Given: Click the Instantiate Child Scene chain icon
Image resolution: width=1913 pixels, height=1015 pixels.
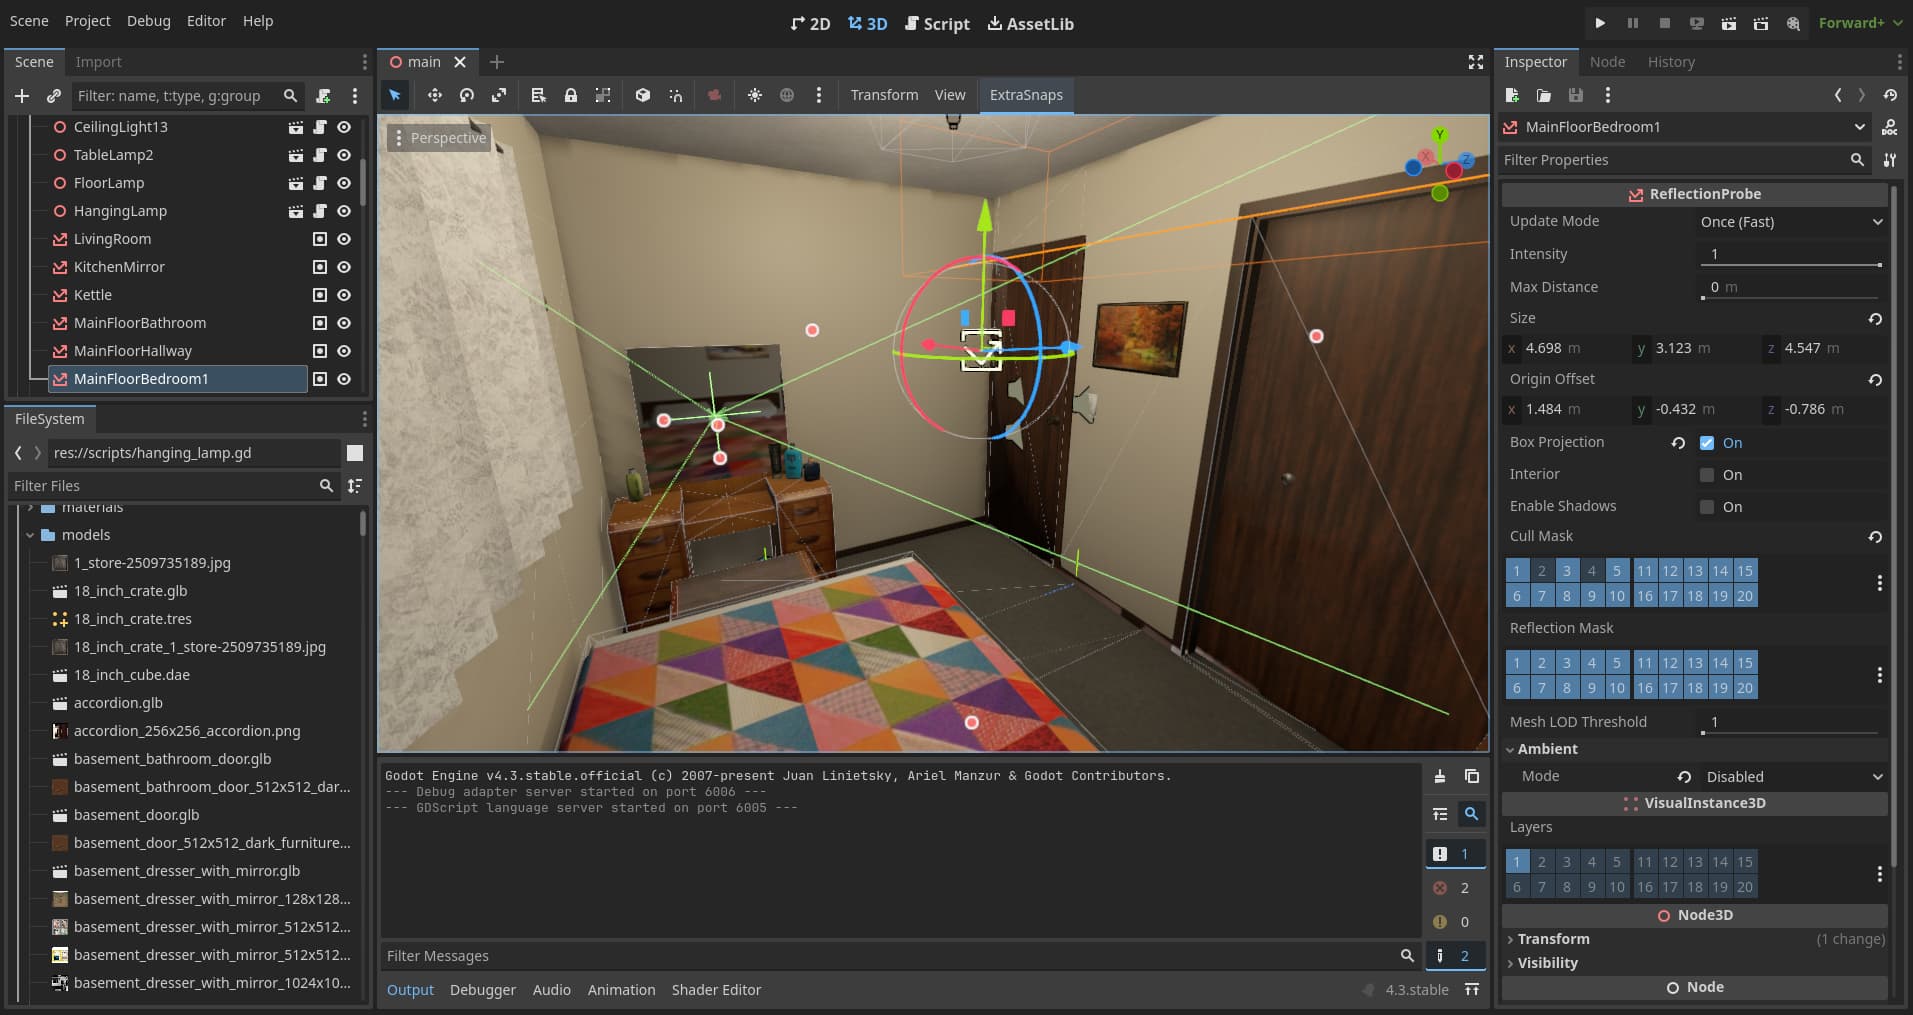Looking at the screenshot, I should [54, 96].
